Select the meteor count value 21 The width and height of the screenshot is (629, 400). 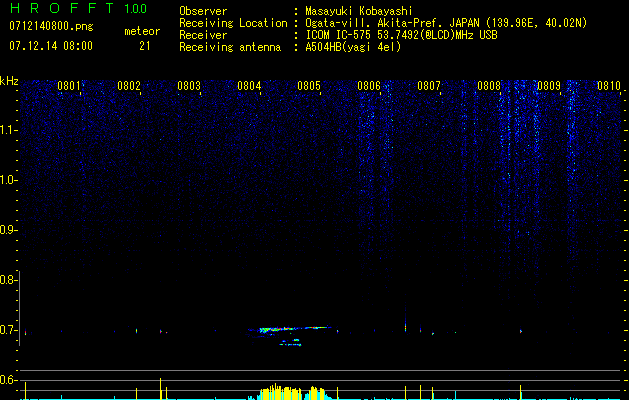pyautogui.click(x=144, y=46)
